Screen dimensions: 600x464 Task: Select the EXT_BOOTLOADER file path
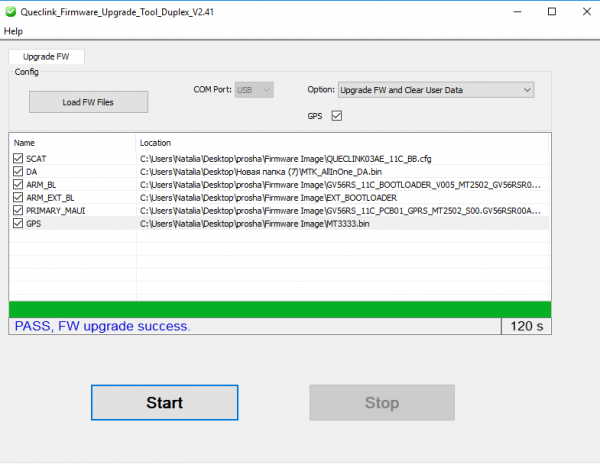[x=268, y=198]
